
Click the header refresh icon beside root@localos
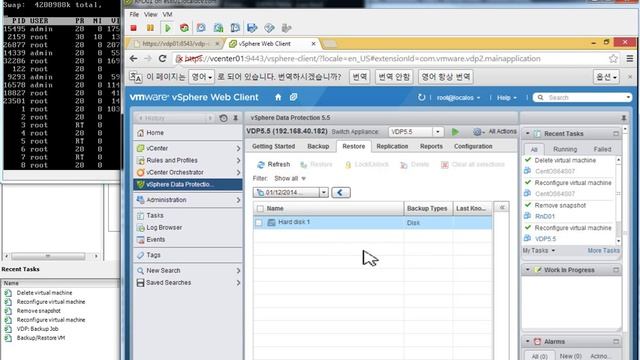pos(421,98)
